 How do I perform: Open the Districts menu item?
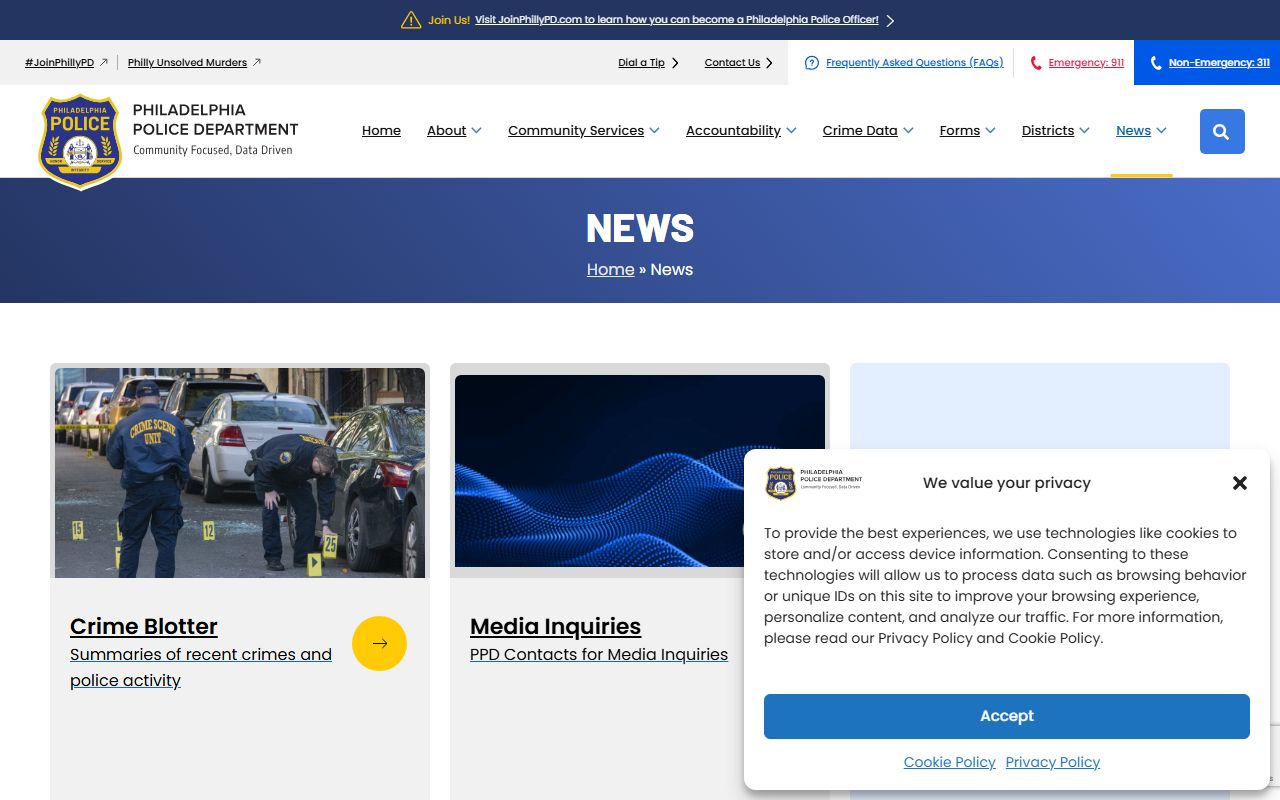[1048, 131]
